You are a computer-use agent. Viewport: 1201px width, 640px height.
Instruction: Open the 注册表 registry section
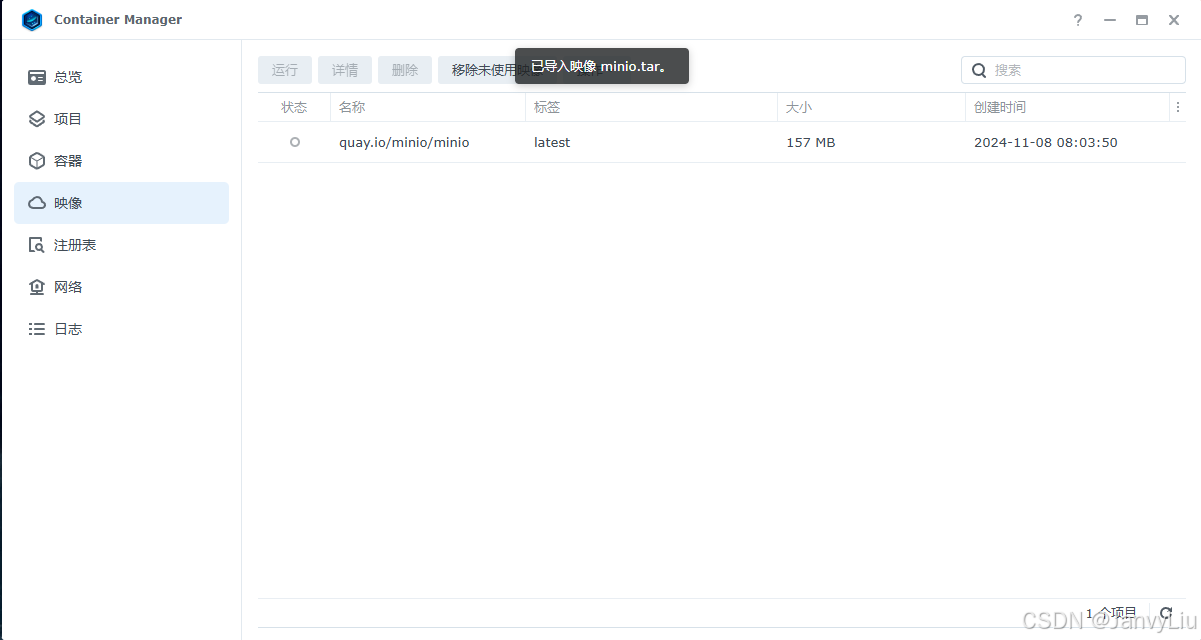click(121, 245)
